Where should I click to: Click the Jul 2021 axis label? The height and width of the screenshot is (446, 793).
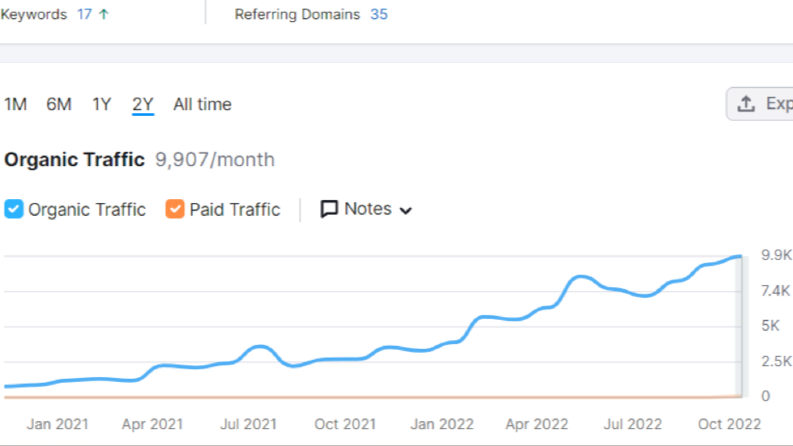[x=248, y=424]
